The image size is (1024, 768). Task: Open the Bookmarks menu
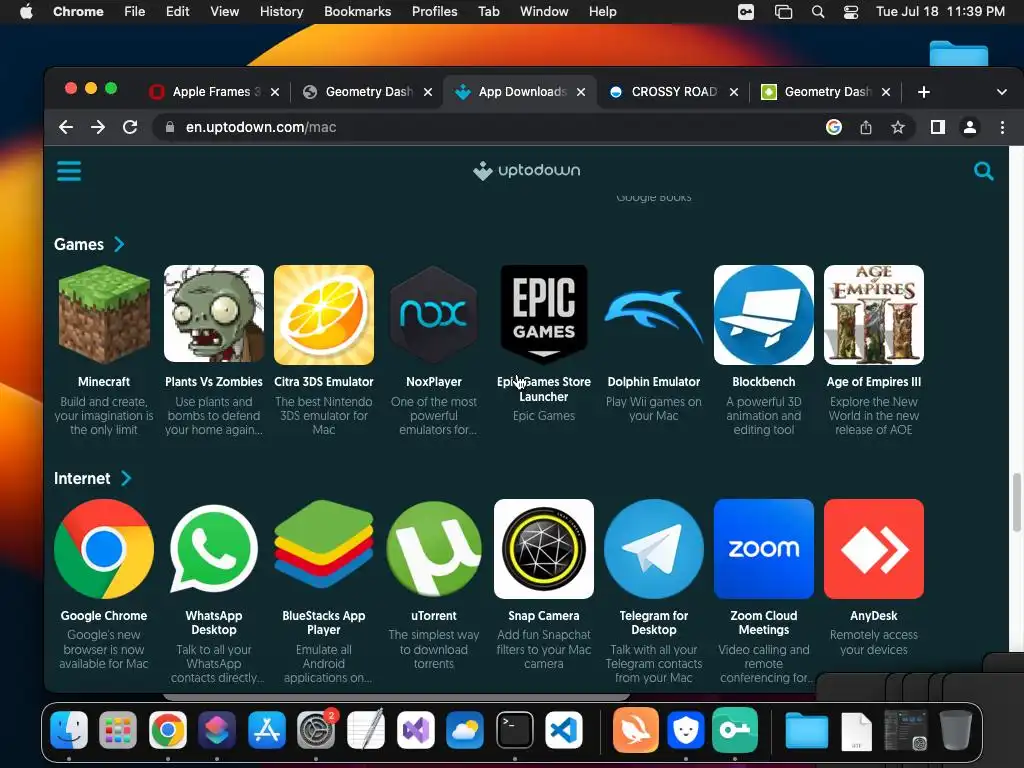pyautogui.click(x=358, y=11)
